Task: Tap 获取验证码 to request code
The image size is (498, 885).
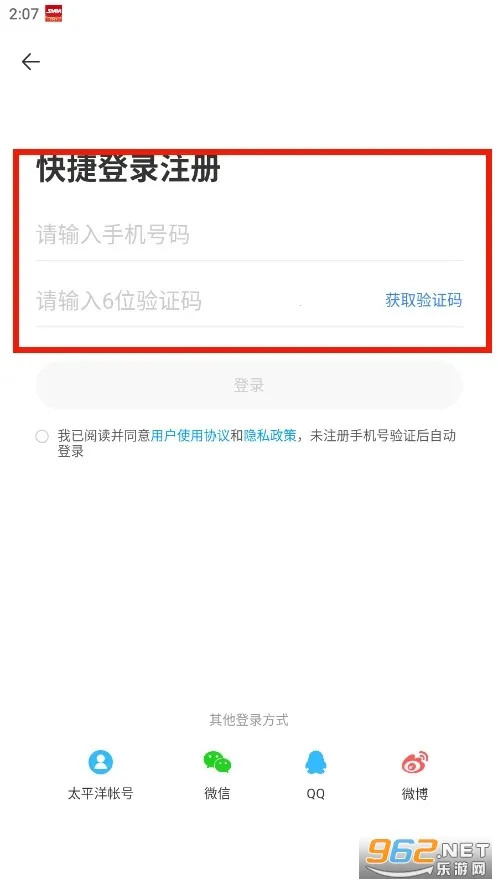Action: click(x=423, y=300)
